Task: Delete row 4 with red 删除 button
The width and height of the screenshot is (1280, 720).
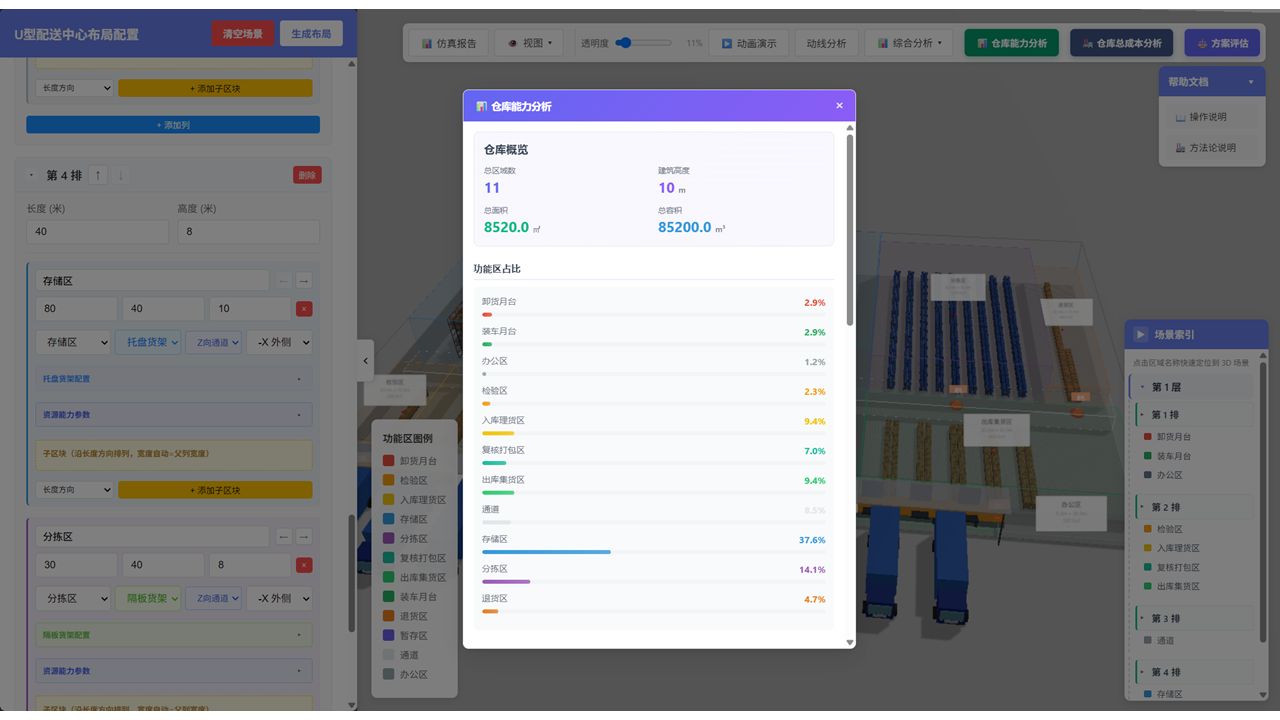Action: [x=307, y=175]
